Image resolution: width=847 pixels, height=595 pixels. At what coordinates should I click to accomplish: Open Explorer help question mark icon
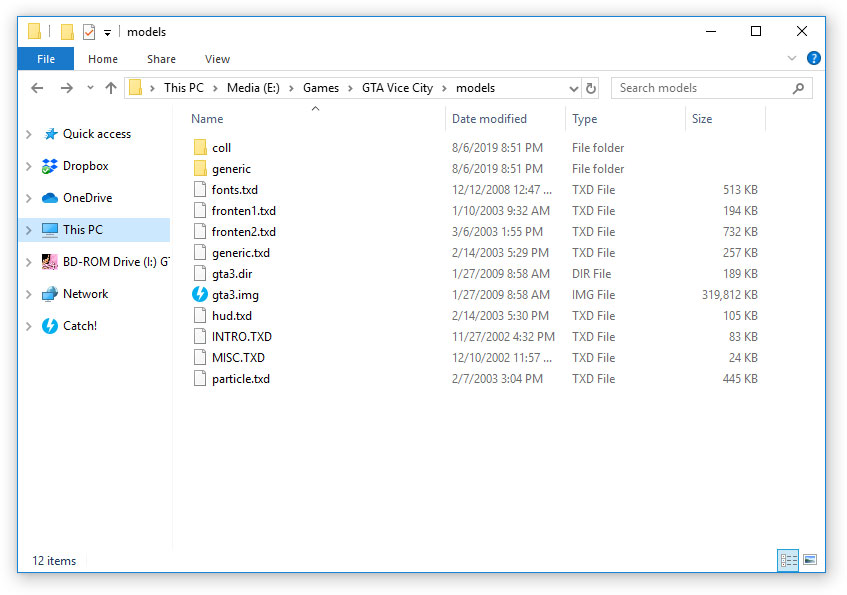coord(813,58)
